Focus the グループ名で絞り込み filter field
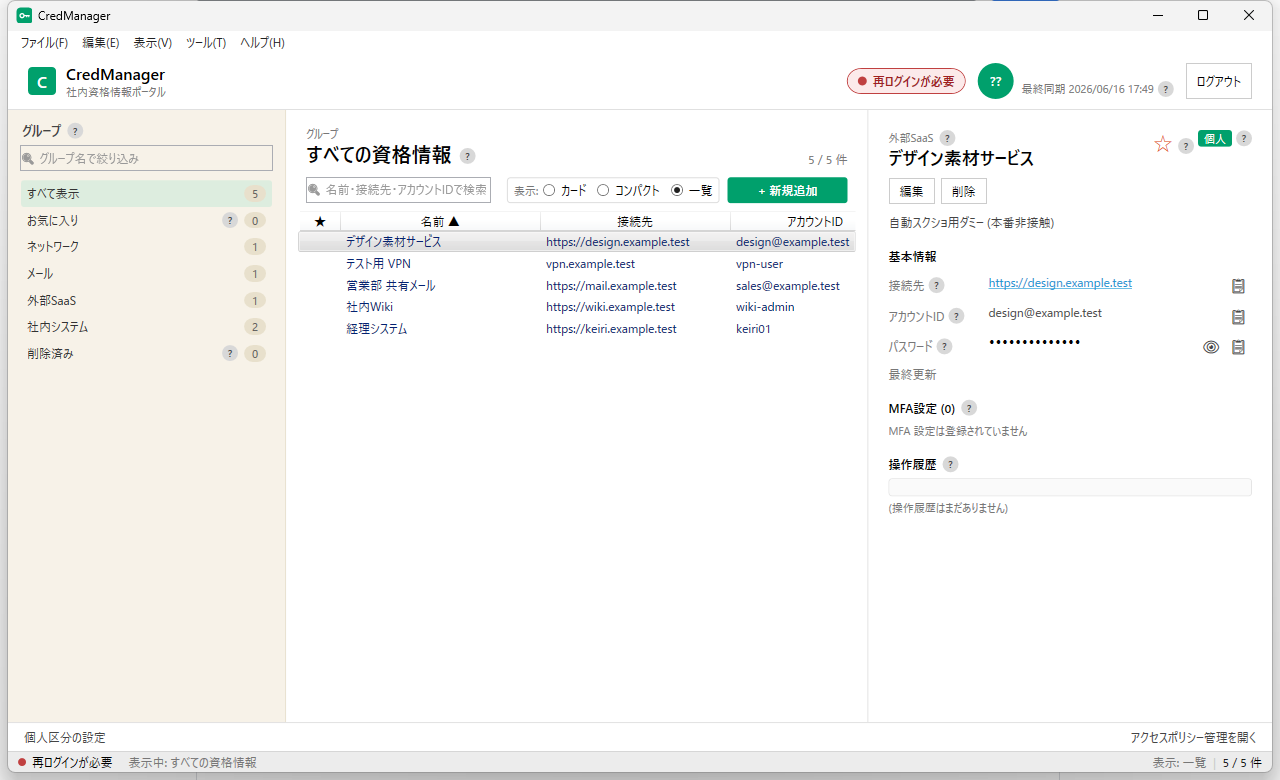1280x780 pixels. tap(146, 158)
